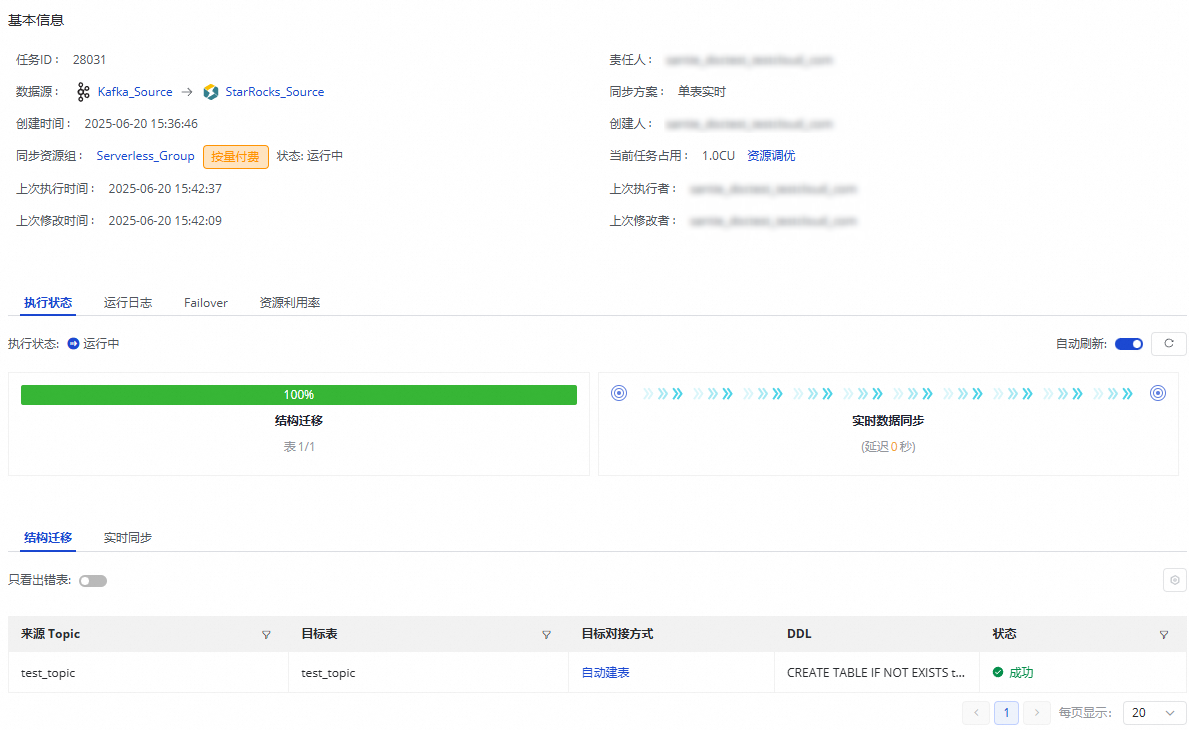Click the 表 1/1 count text

tap(299, 446)
